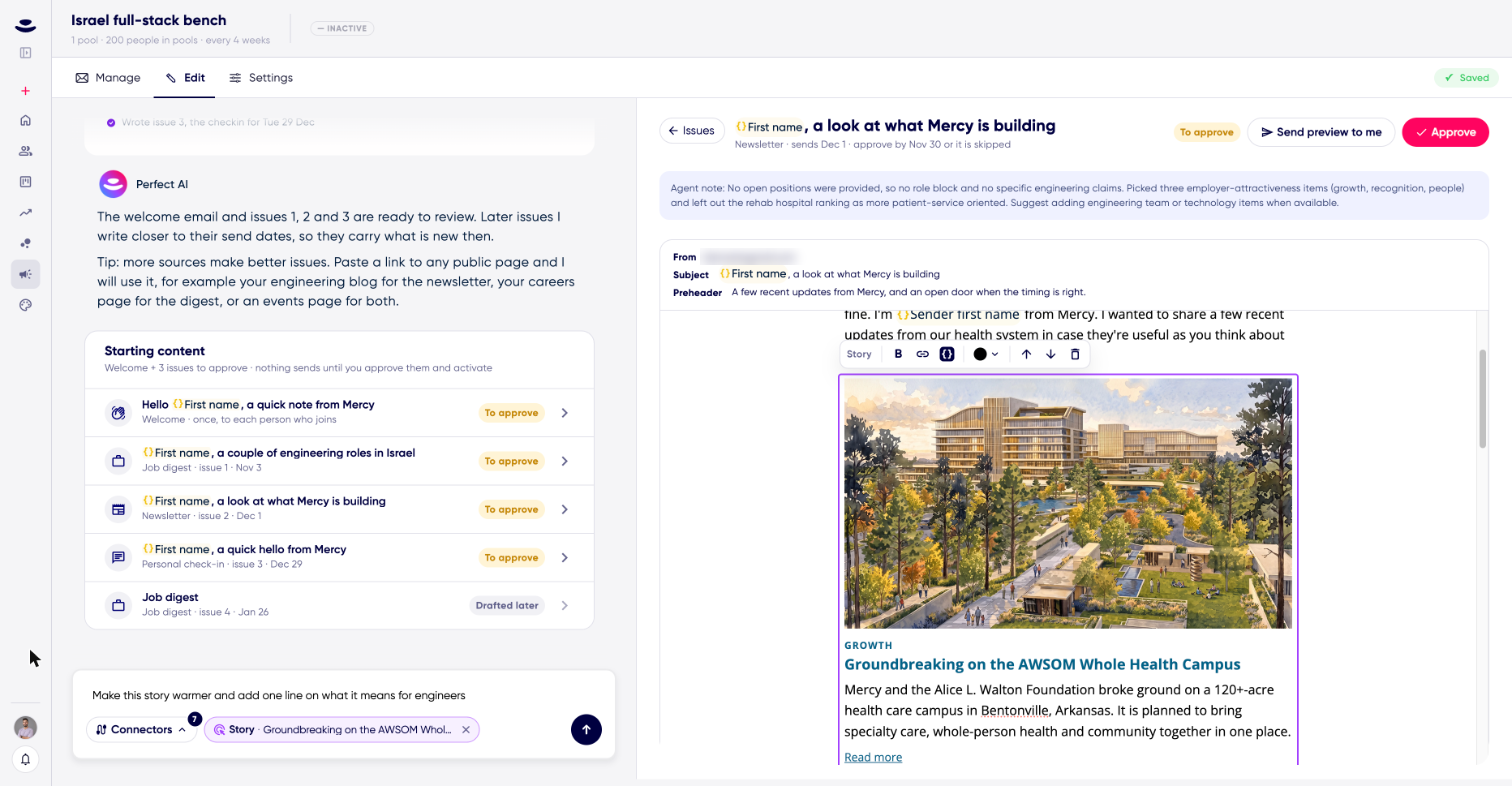Open the palette icon in sidebar
Viewport: 1512px width, 786px height.
pos(26,305)
